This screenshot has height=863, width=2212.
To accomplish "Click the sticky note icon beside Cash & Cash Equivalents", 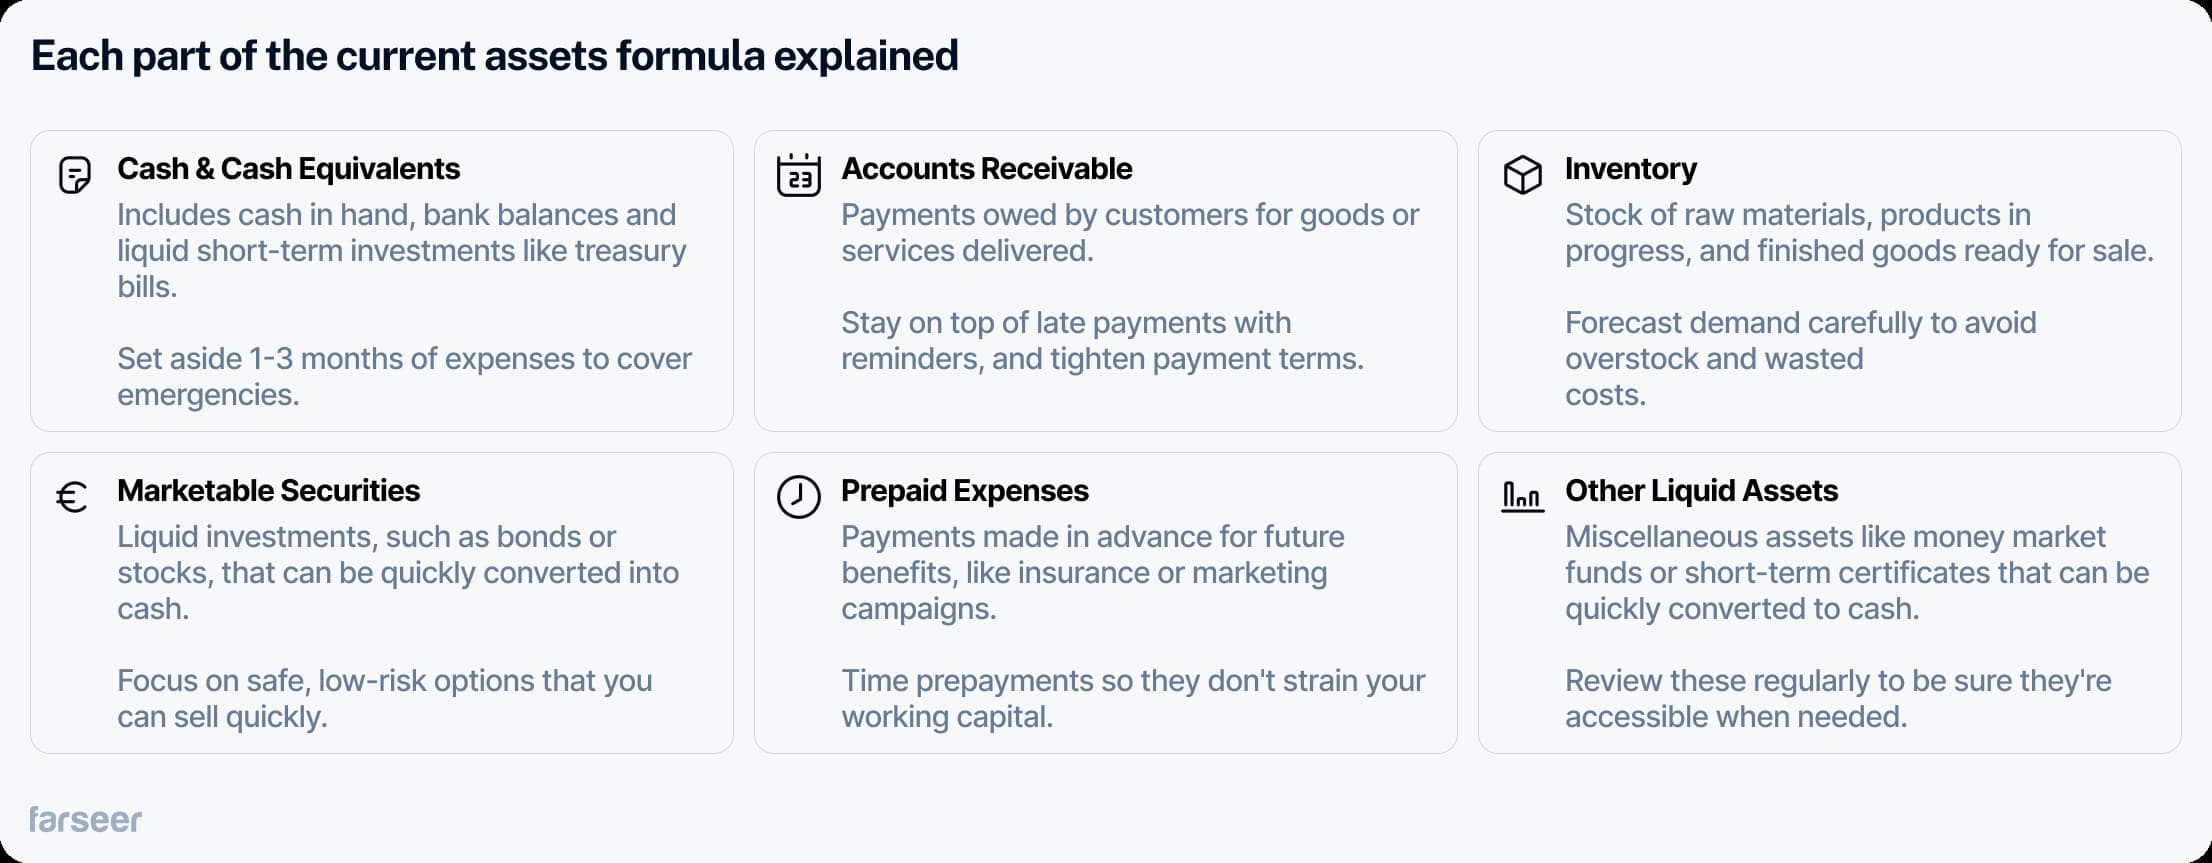I will (x=75, y=175).
